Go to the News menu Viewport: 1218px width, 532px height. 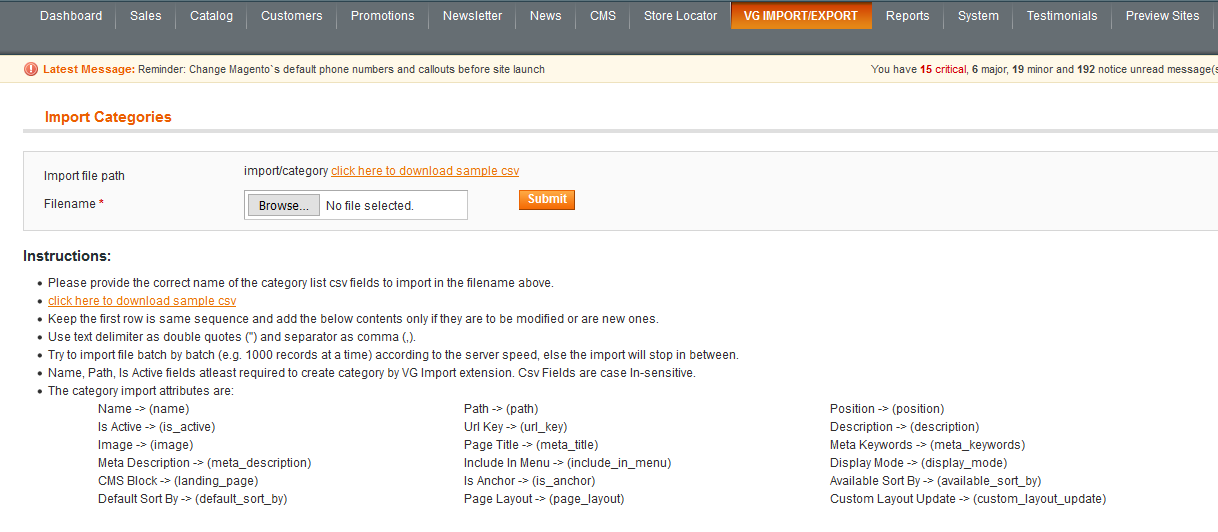[545, 16]
